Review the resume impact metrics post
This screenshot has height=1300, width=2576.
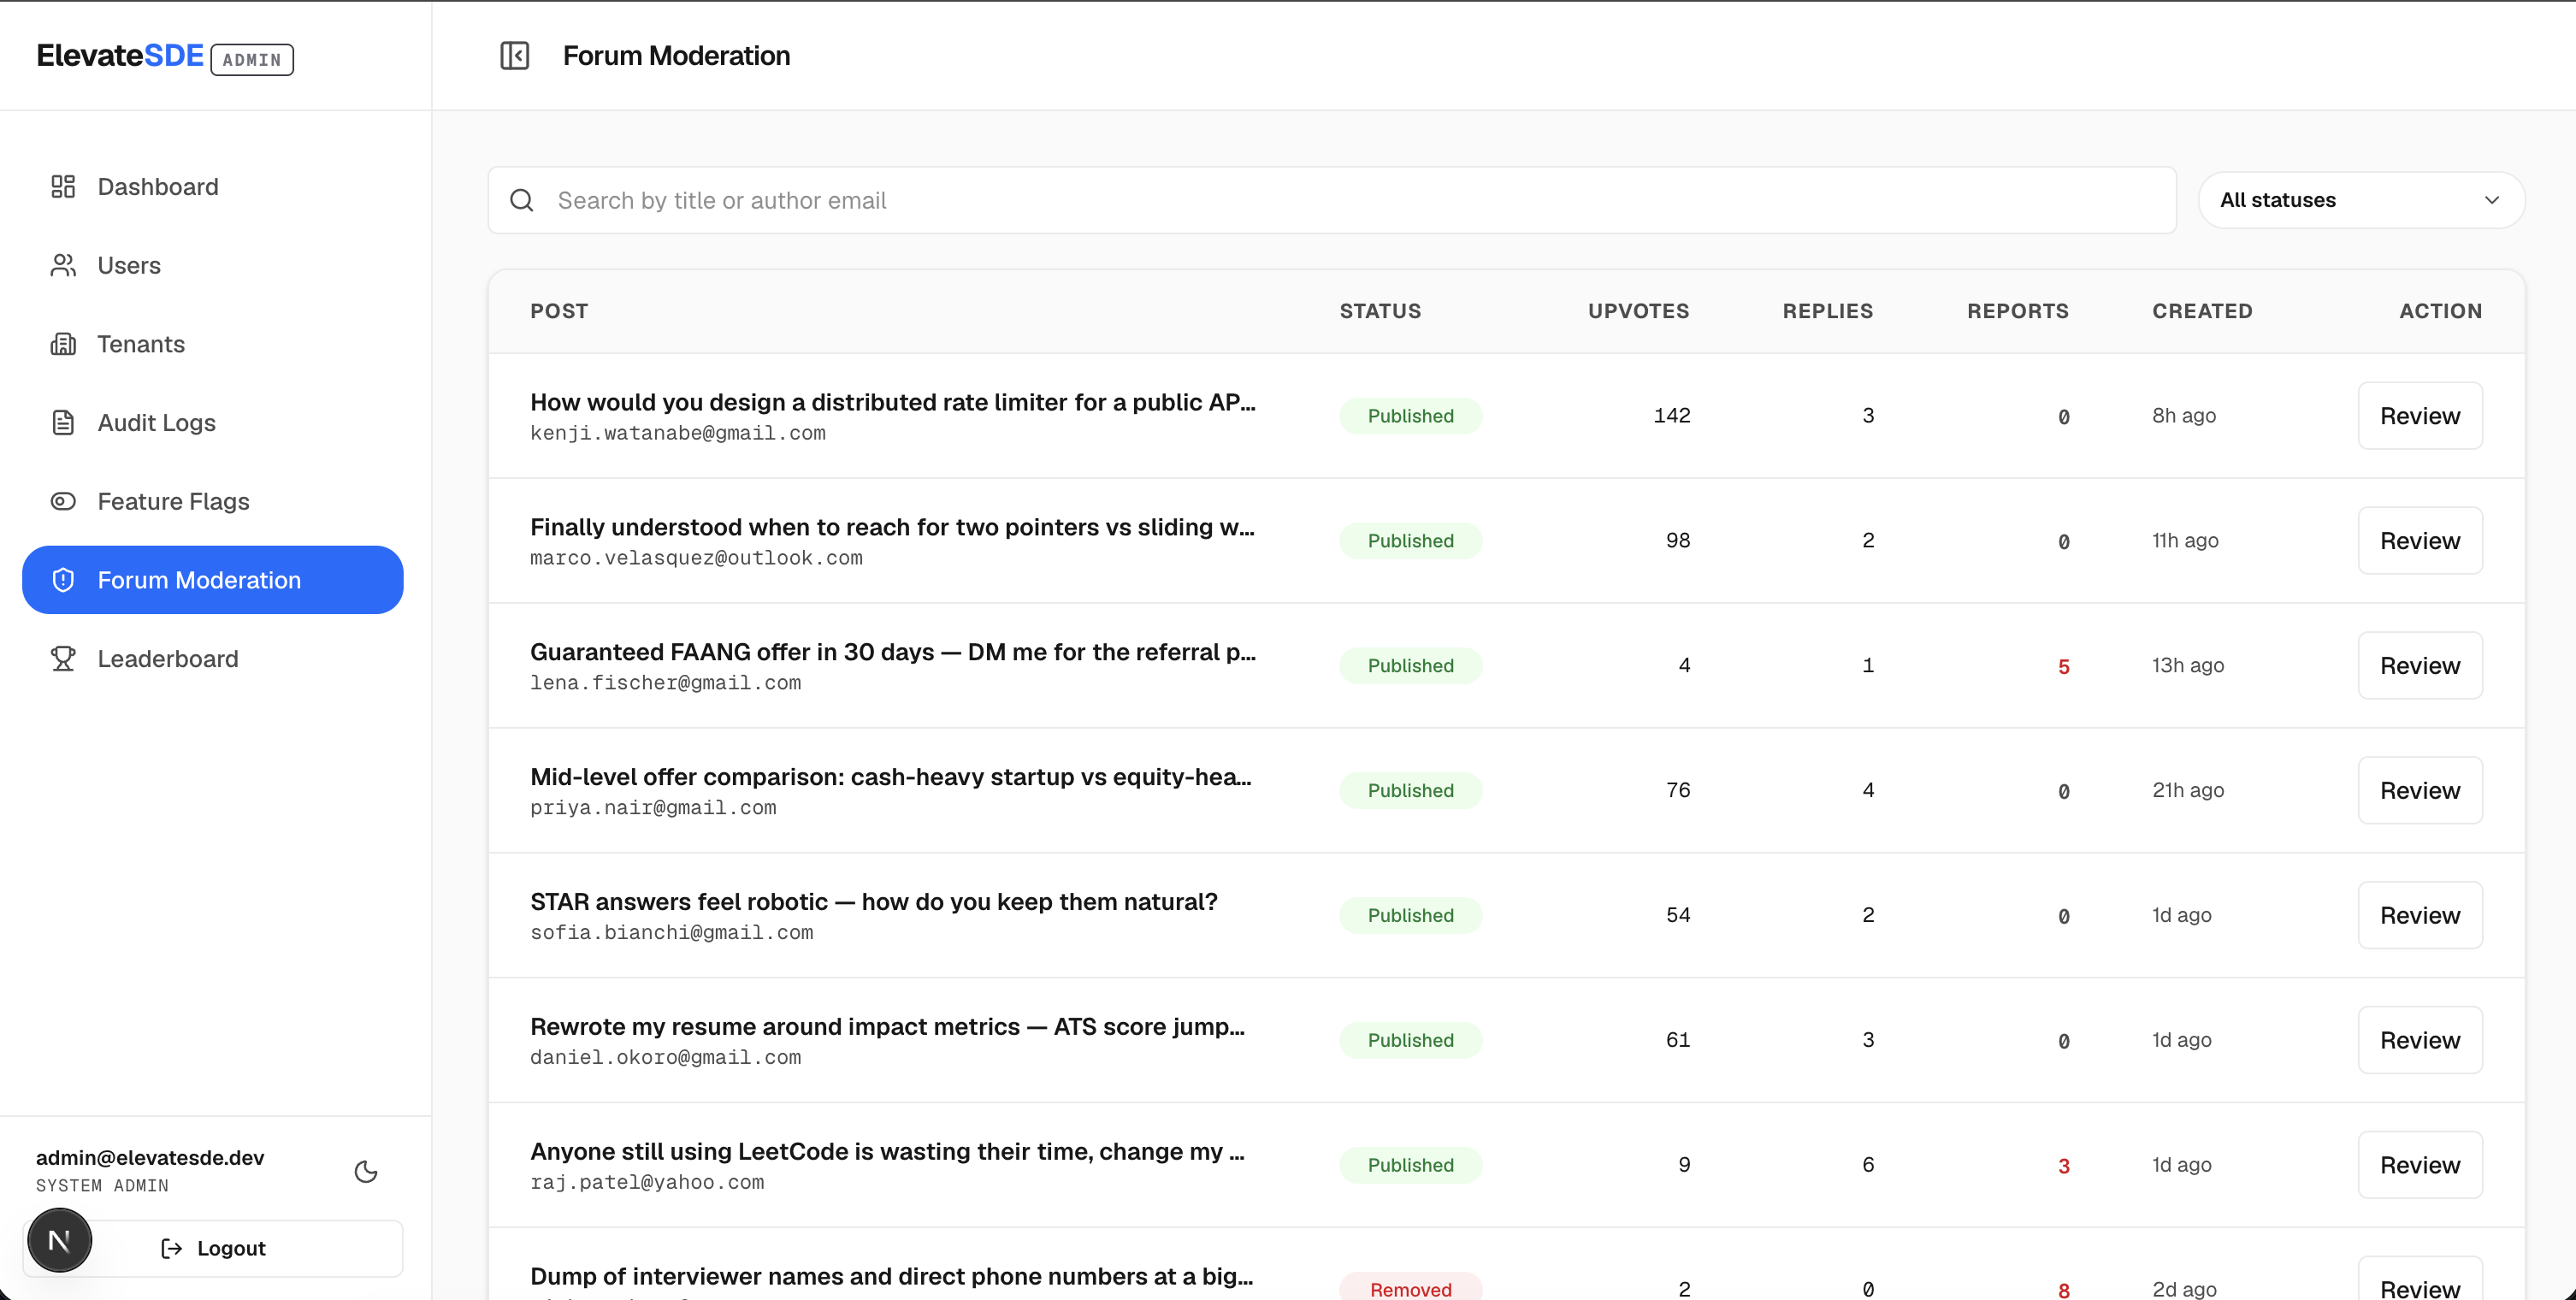tap(2420, 1040)
